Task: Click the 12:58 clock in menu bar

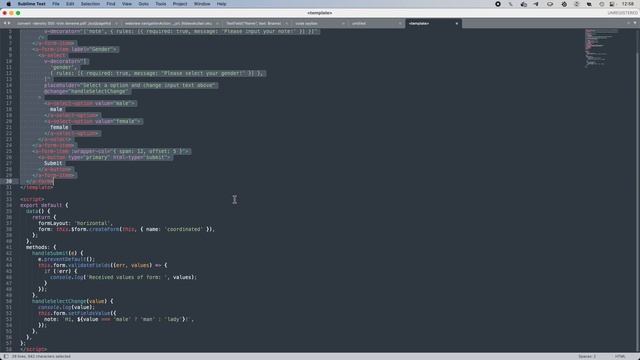Action: [x=628, y=4]
